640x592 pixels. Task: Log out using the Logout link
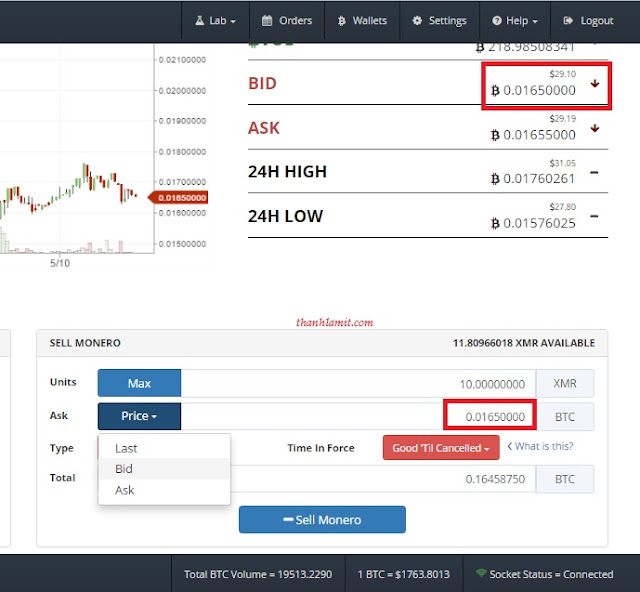588,21
